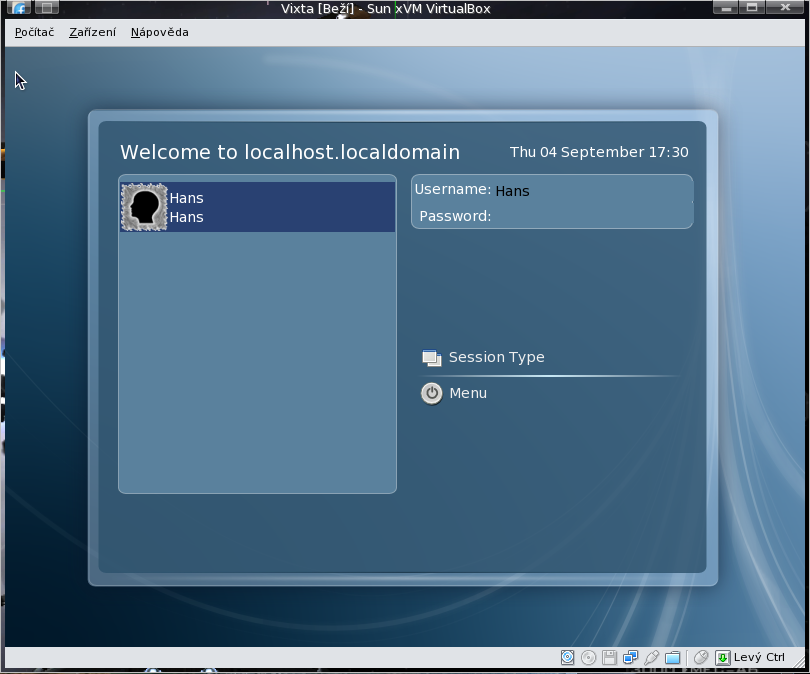
Task: Click the Fedora window menu icon in title bar
Action: [x=19, y=7]
